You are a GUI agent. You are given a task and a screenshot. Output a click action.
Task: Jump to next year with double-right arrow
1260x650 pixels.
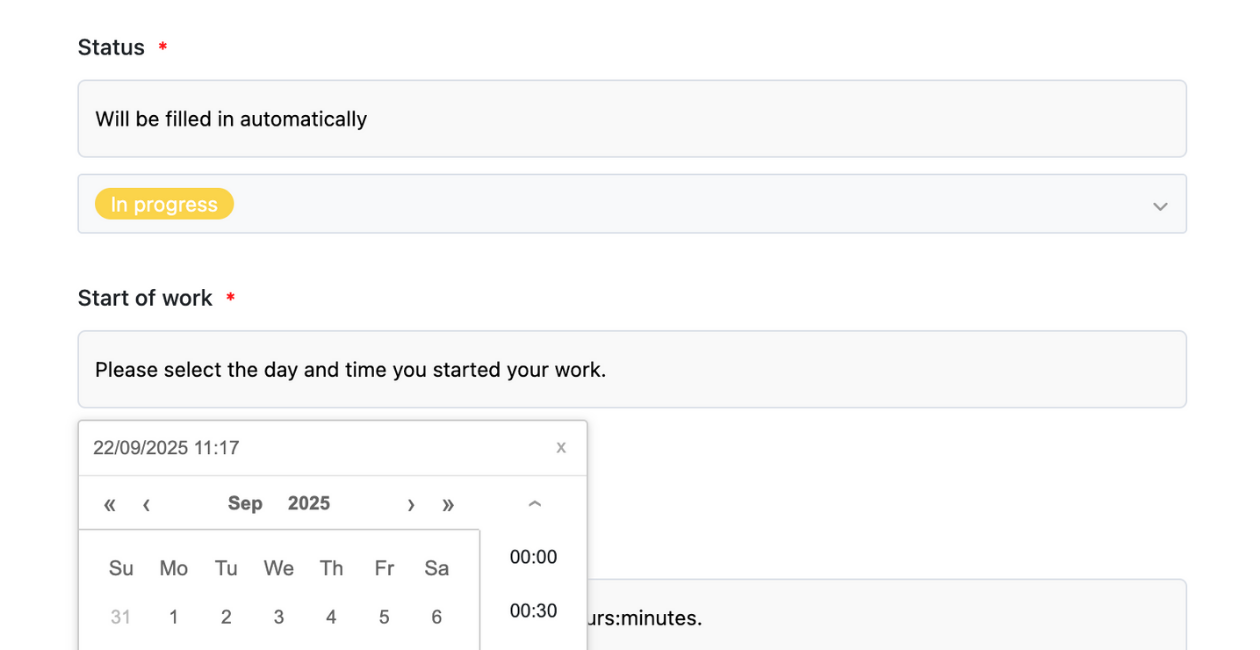coord(448,504)
